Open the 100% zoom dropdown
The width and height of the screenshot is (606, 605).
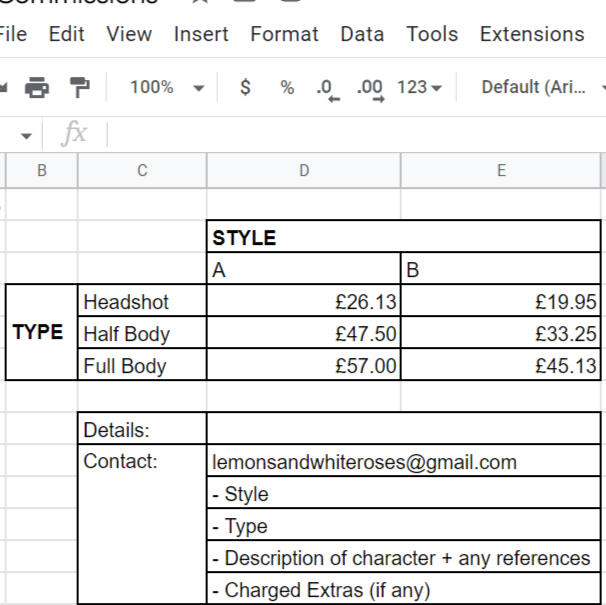[167, 87]
